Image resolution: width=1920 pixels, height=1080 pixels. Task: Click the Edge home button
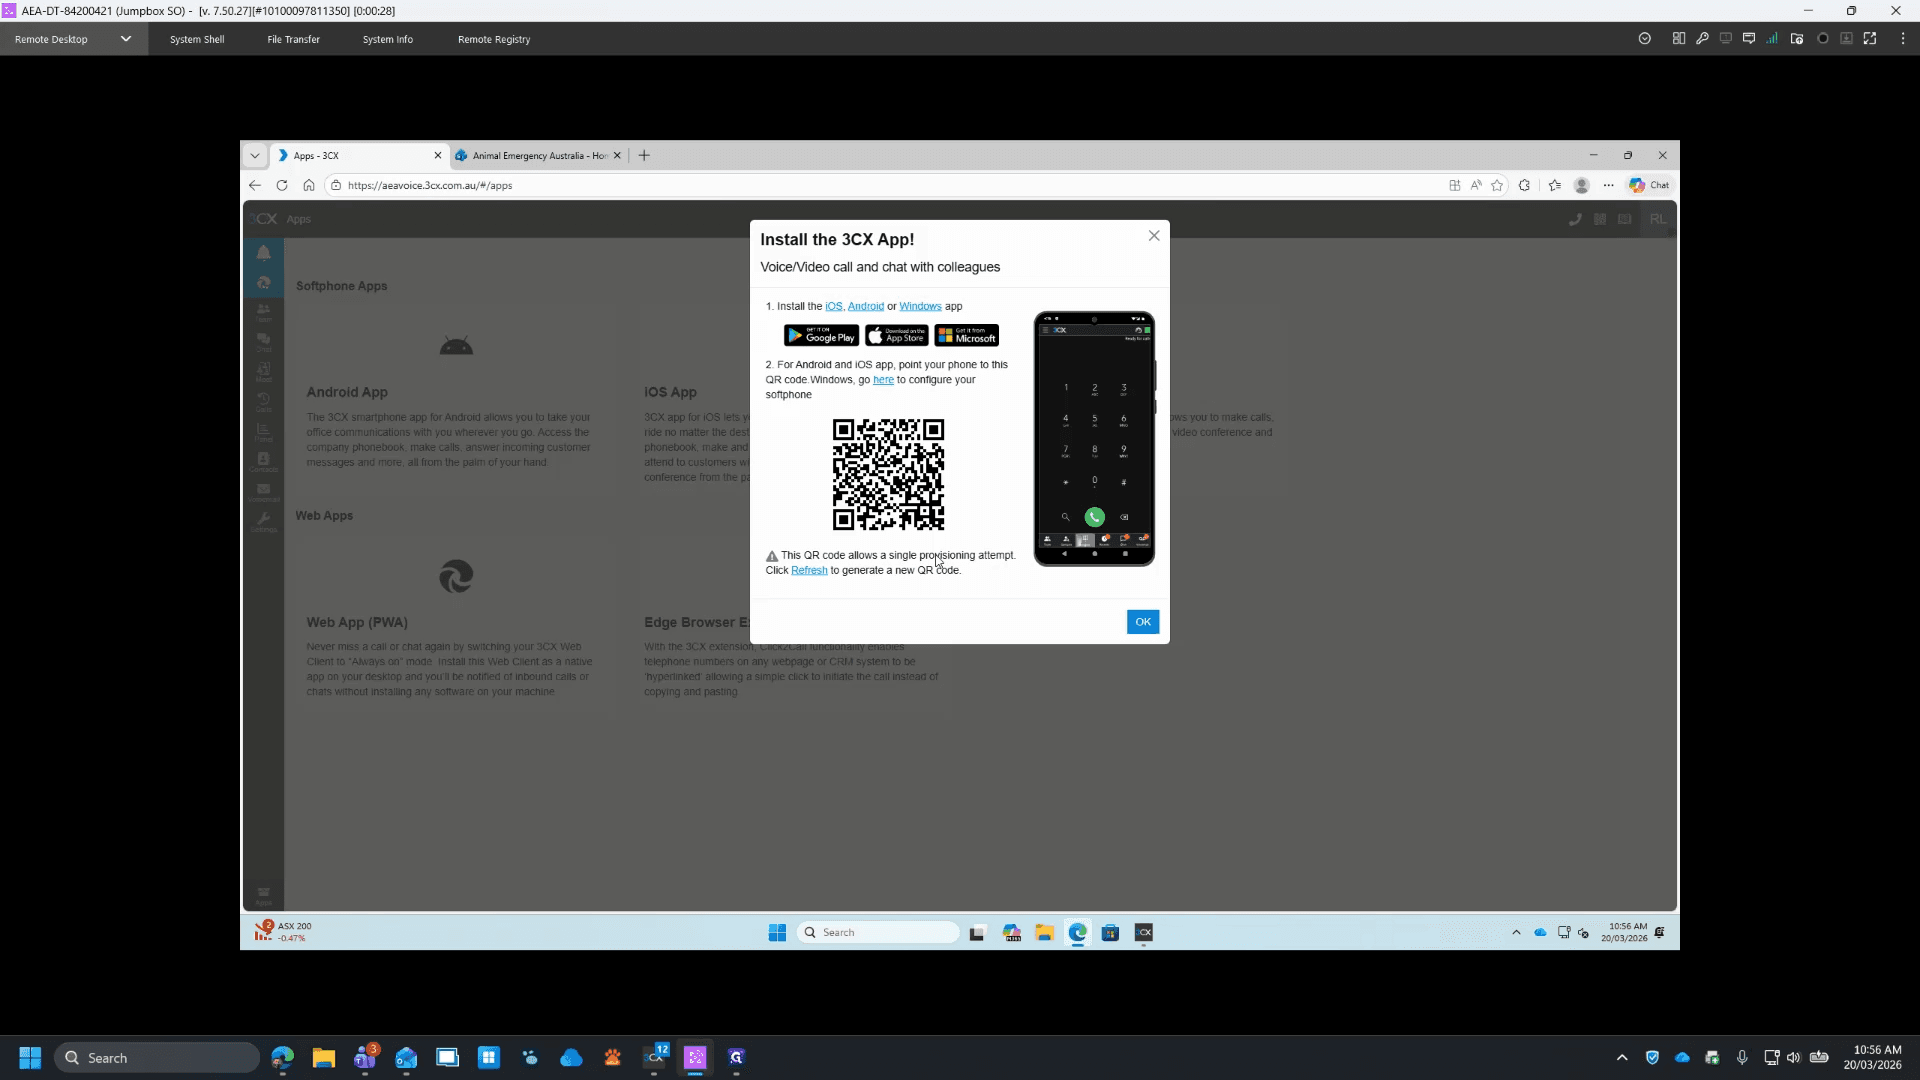309,185
